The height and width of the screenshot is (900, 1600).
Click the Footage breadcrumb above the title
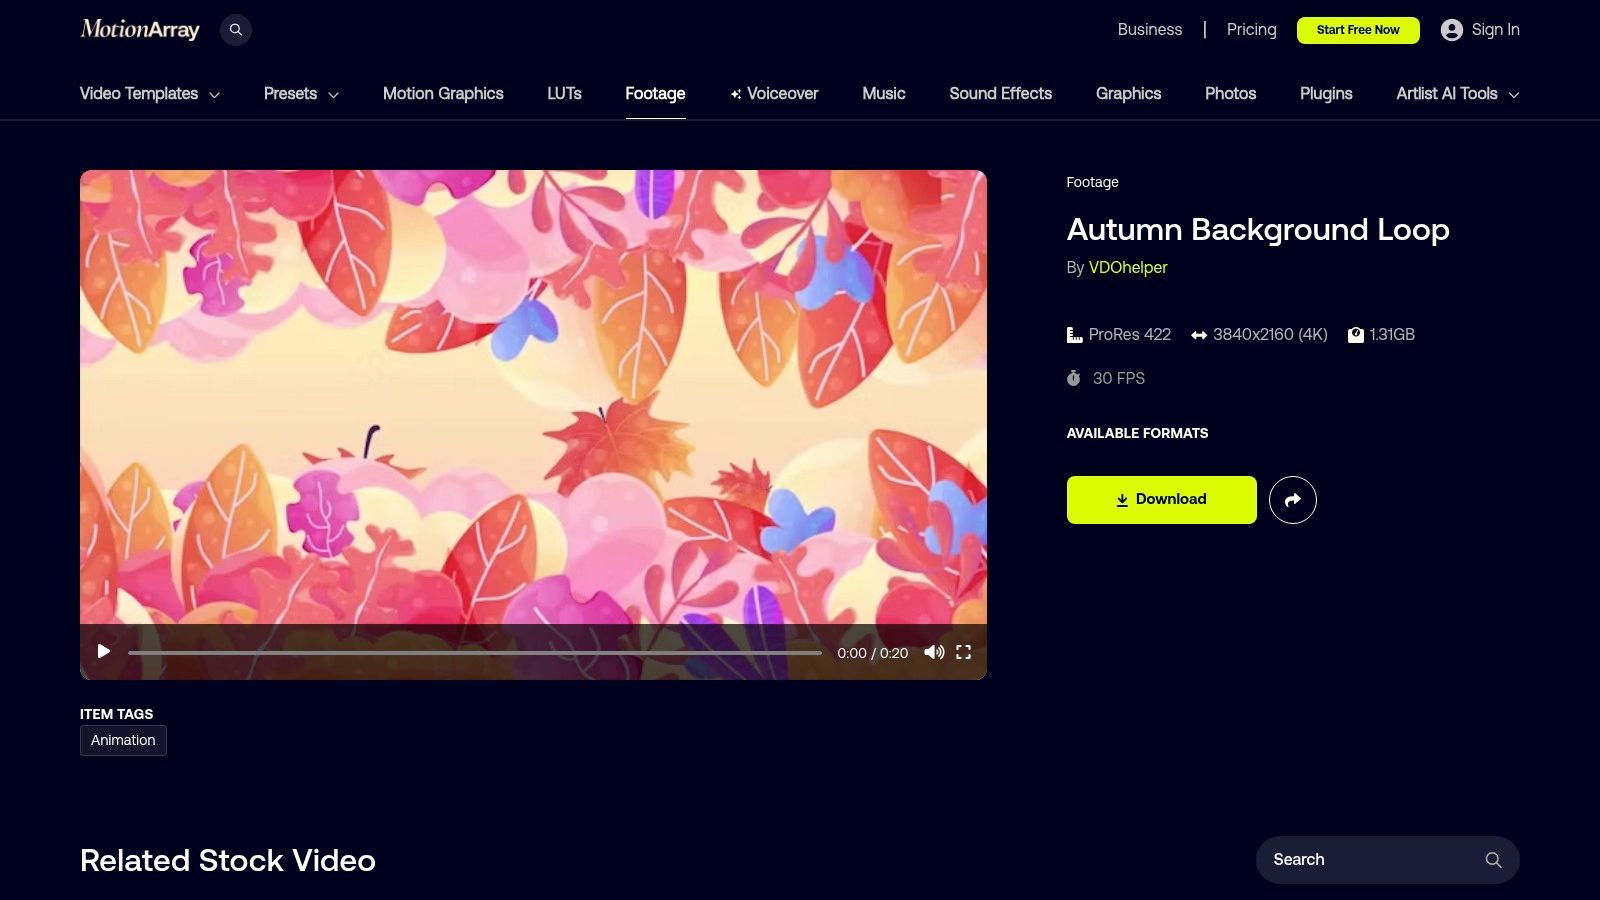1092,182
